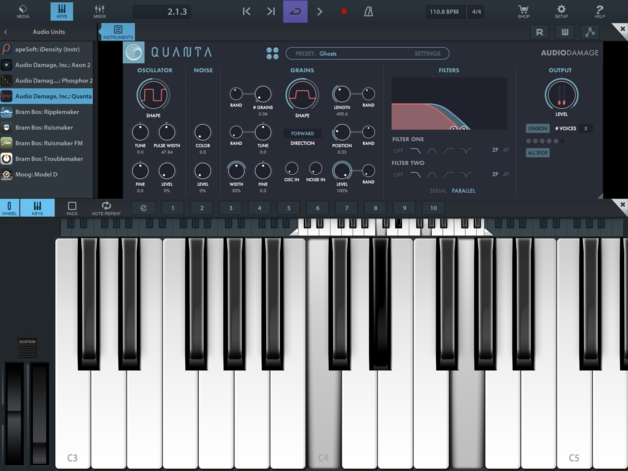This screenshot has height=471, width=628.
Task: Select chord button 1
Action: click(173, 208)
